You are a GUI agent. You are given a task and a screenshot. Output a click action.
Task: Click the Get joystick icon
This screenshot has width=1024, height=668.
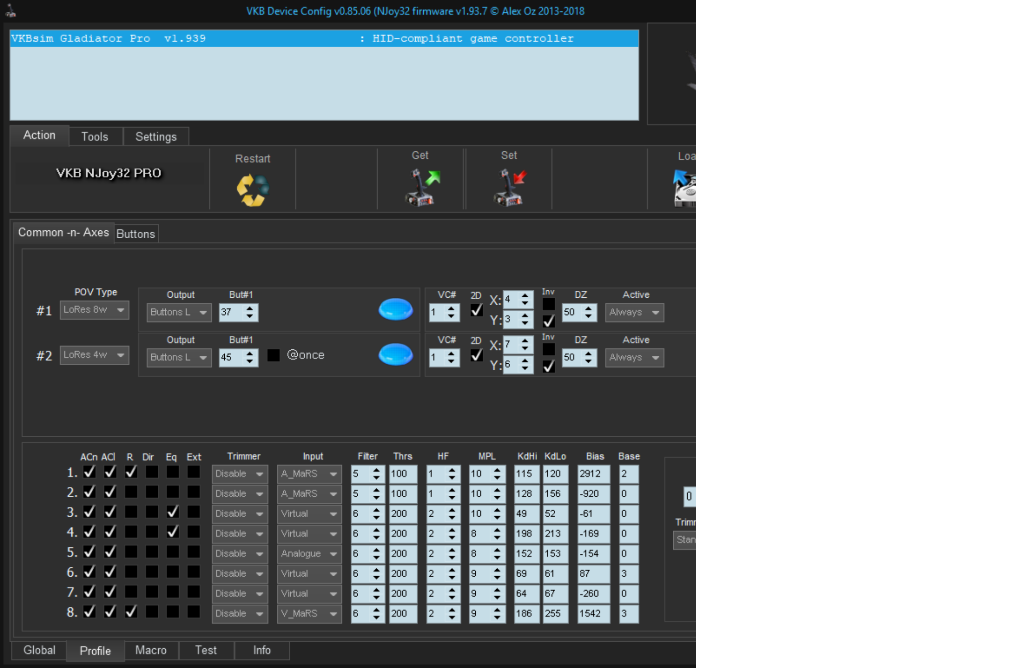(421, 187)
